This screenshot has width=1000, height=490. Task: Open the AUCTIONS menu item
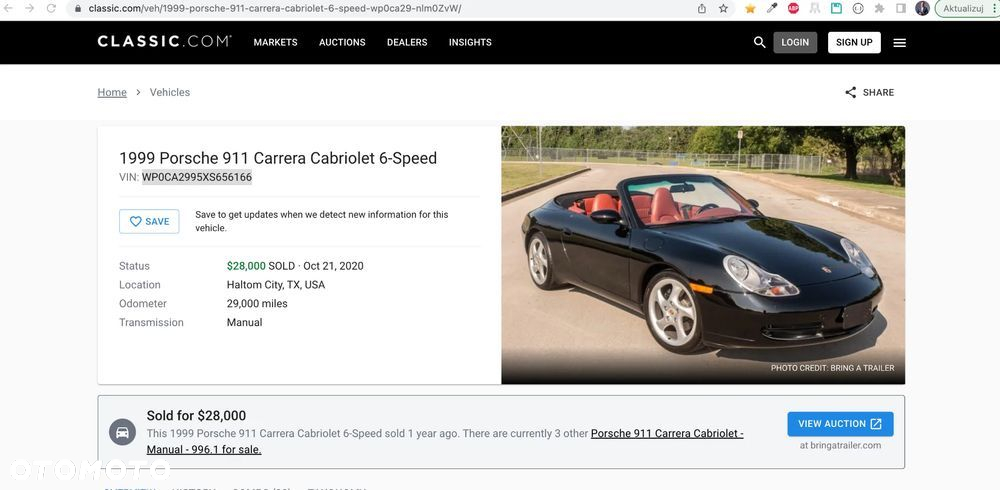click(x=342, y=42)
